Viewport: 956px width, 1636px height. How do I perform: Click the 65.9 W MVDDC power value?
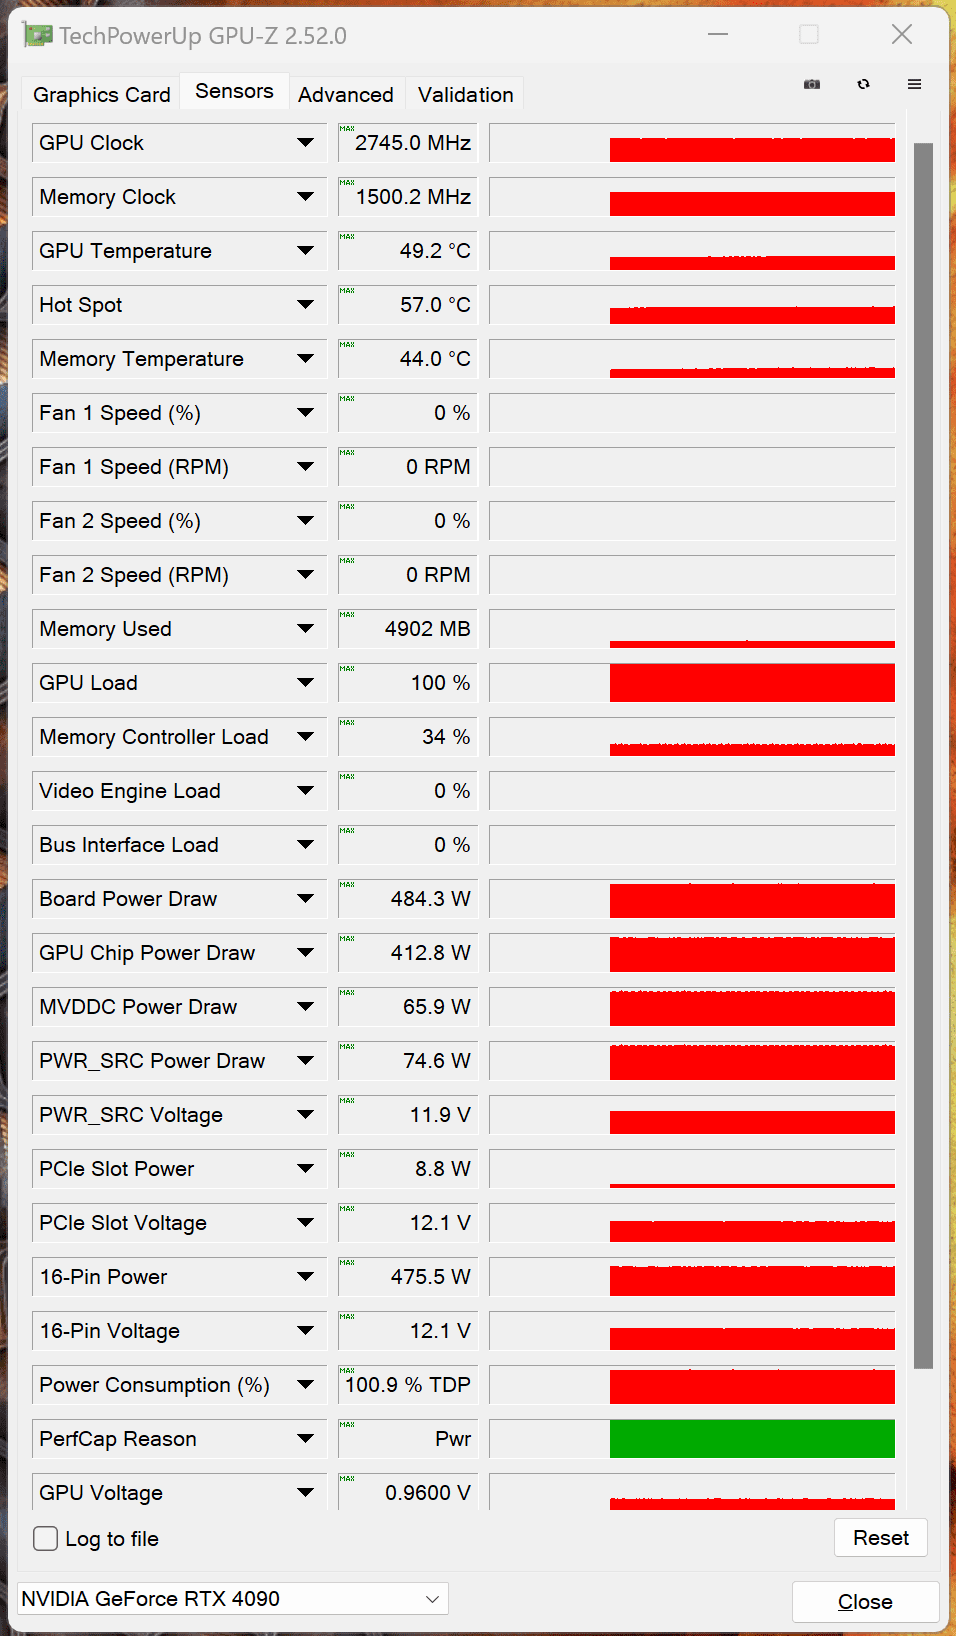pyautogui.click(x=408, y=1007)
